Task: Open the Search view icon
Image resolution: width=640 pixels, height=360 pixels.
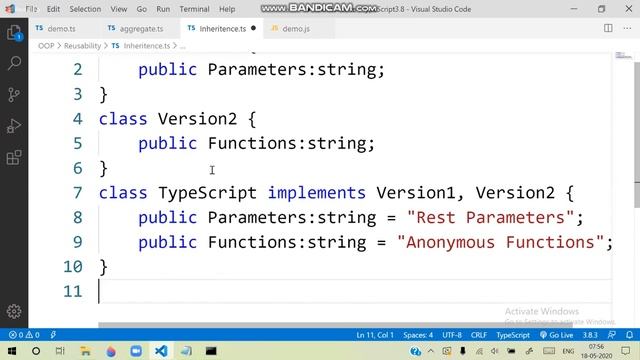Action: click(x=14, y=63)
